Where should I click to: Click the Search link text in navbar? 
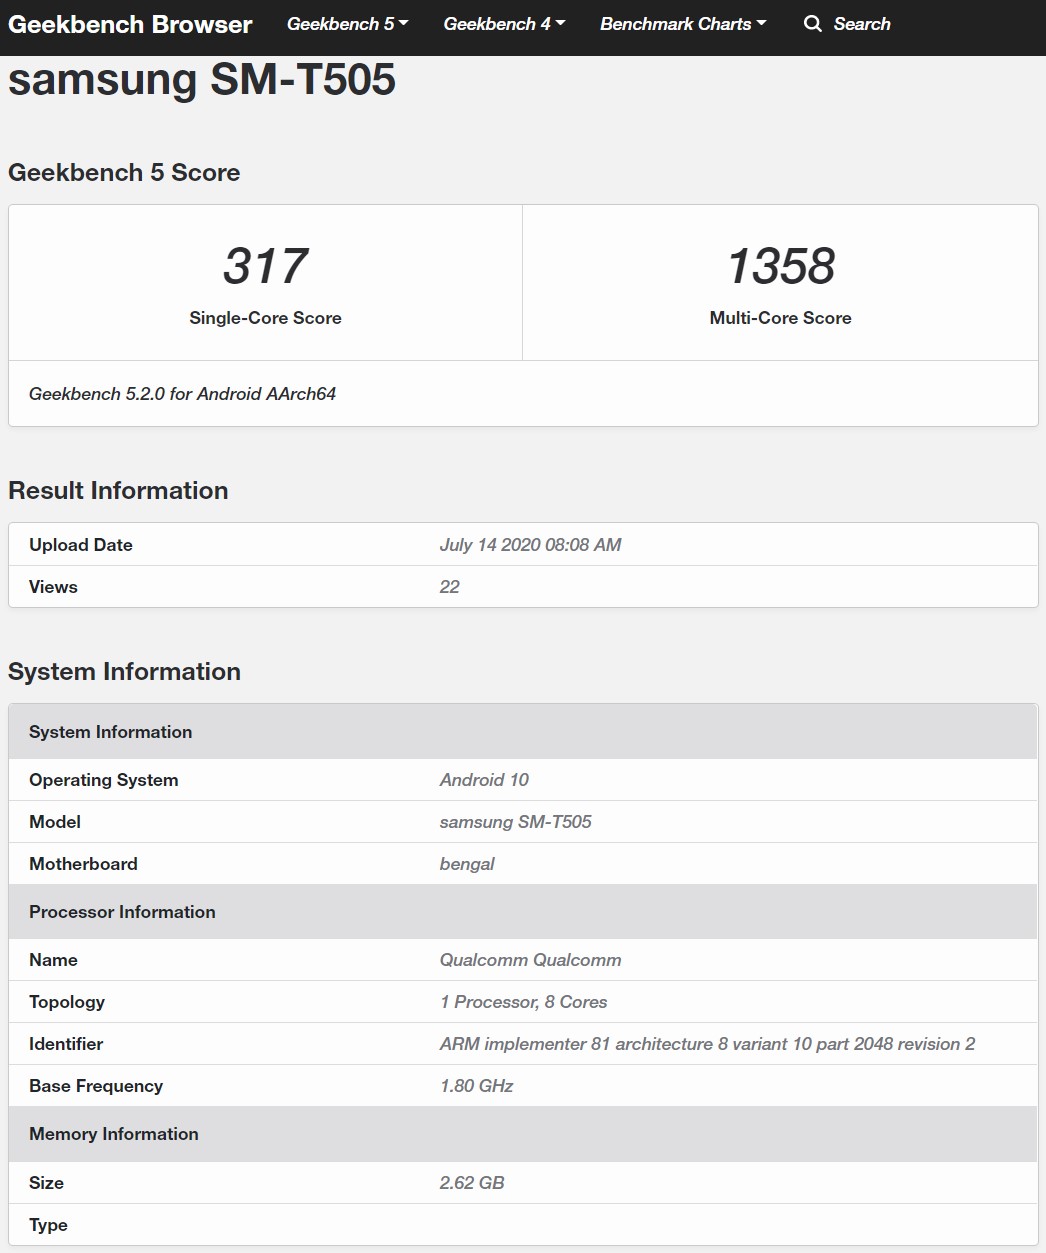[x=861, y=24]
